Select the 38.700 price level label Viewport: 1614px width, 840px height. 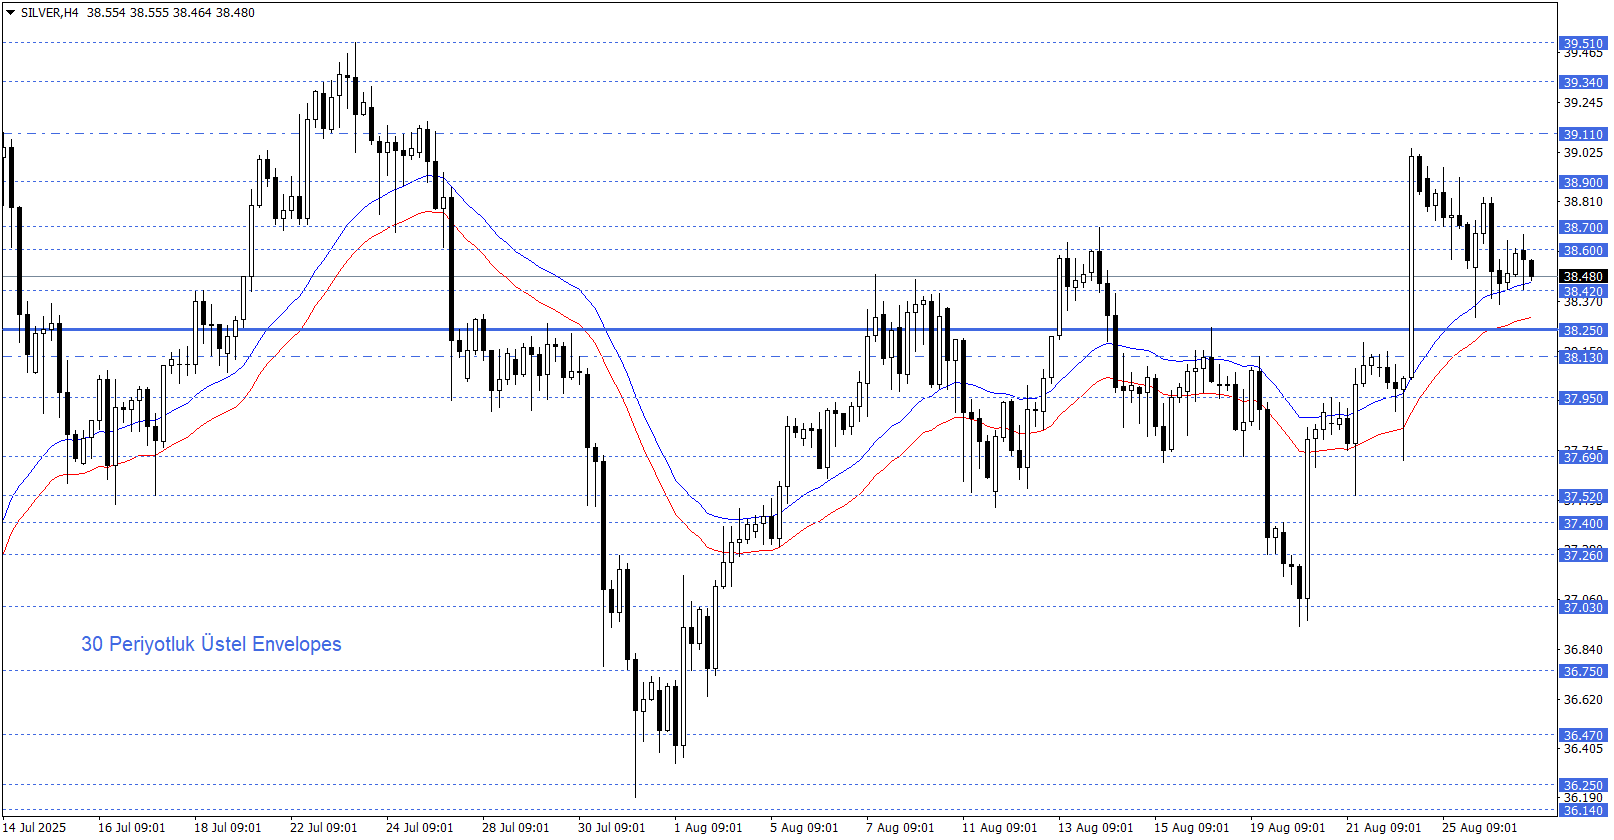point(1583,227)
